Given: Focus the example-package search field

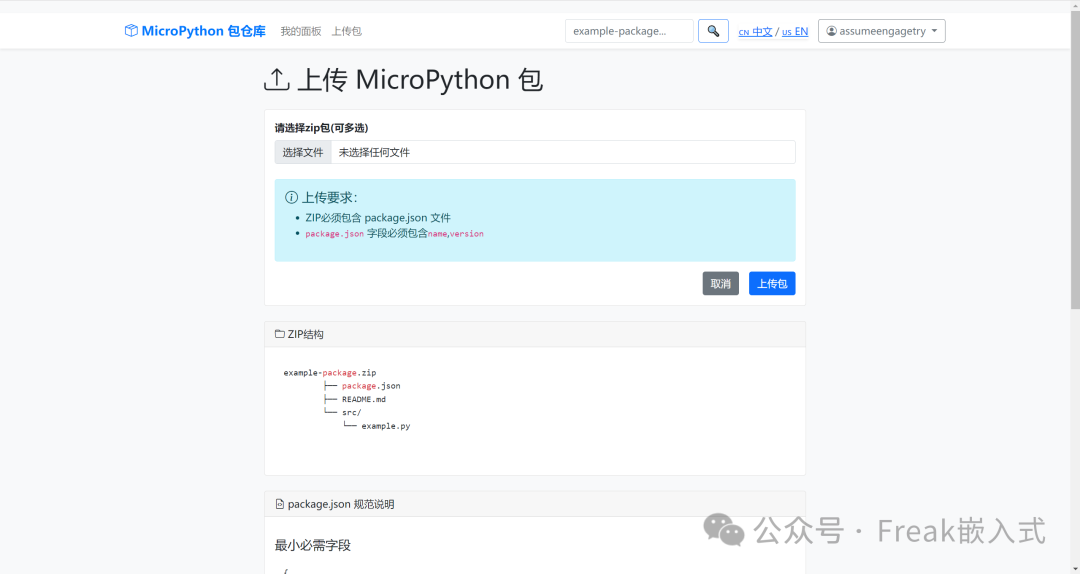Looking at the screenshot, I should click(630, 31).
